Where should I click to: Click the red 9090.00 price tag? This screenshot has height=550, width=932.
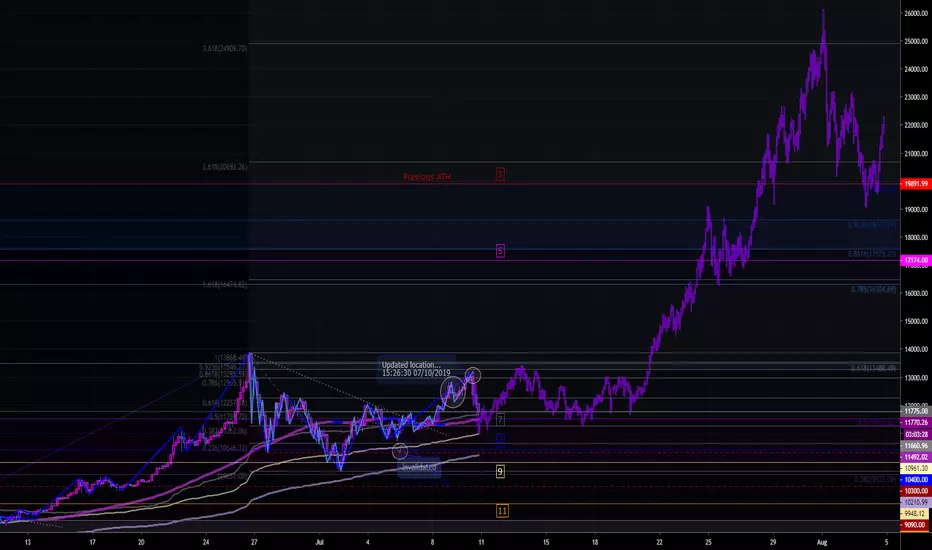(x=915, y=525)
